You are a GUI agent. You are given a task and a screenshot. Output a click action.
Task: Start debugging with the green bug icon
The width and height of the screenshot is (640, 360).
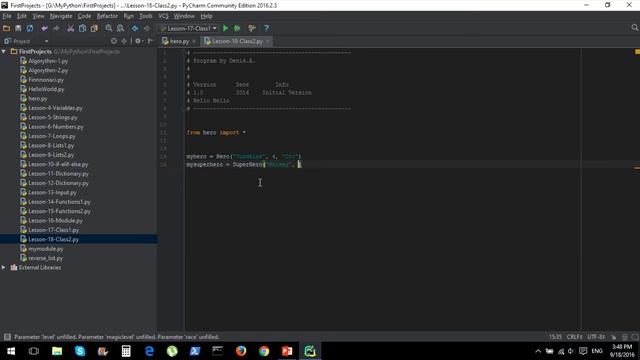[237, 28]
